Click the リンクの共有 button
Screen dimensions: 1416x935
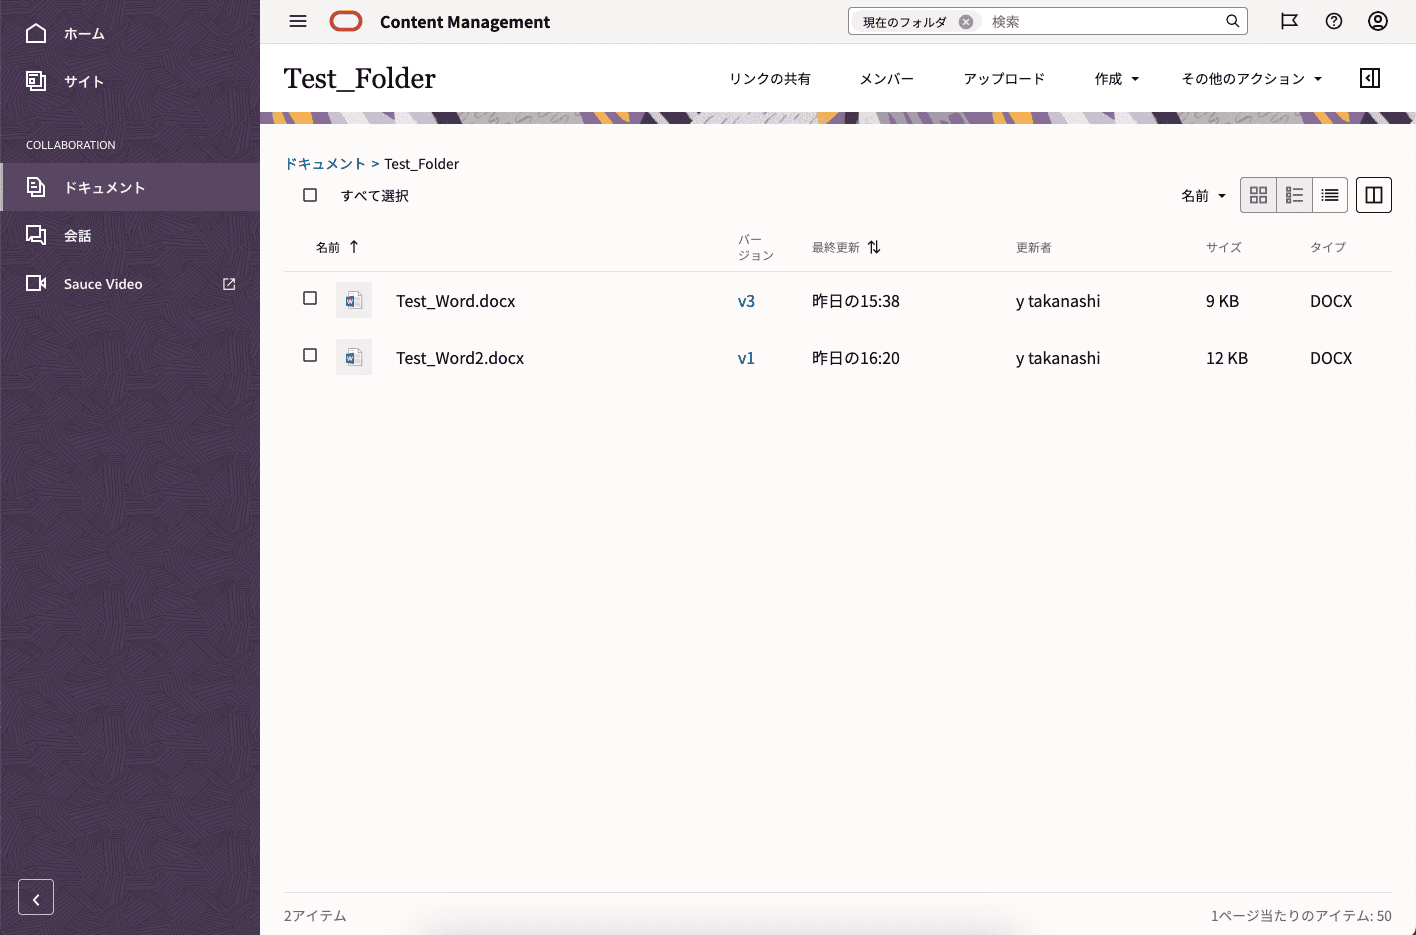770,78
